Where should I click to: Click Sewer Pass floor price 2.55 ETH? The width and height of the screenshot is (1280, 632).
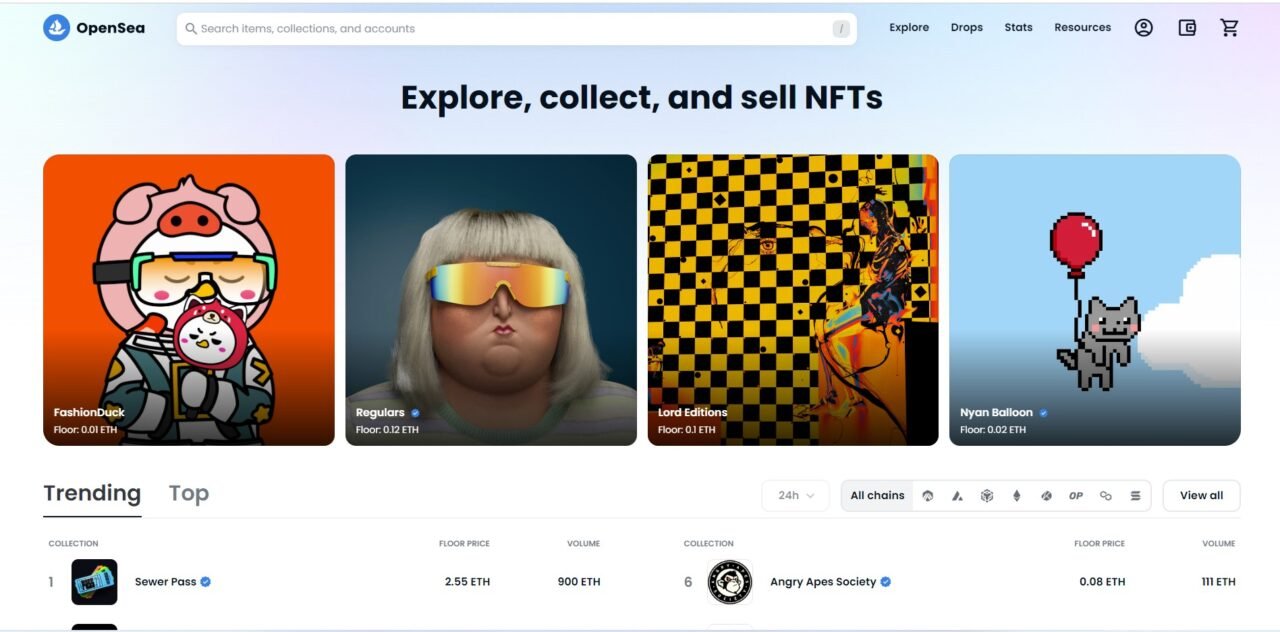click(467, 582)
